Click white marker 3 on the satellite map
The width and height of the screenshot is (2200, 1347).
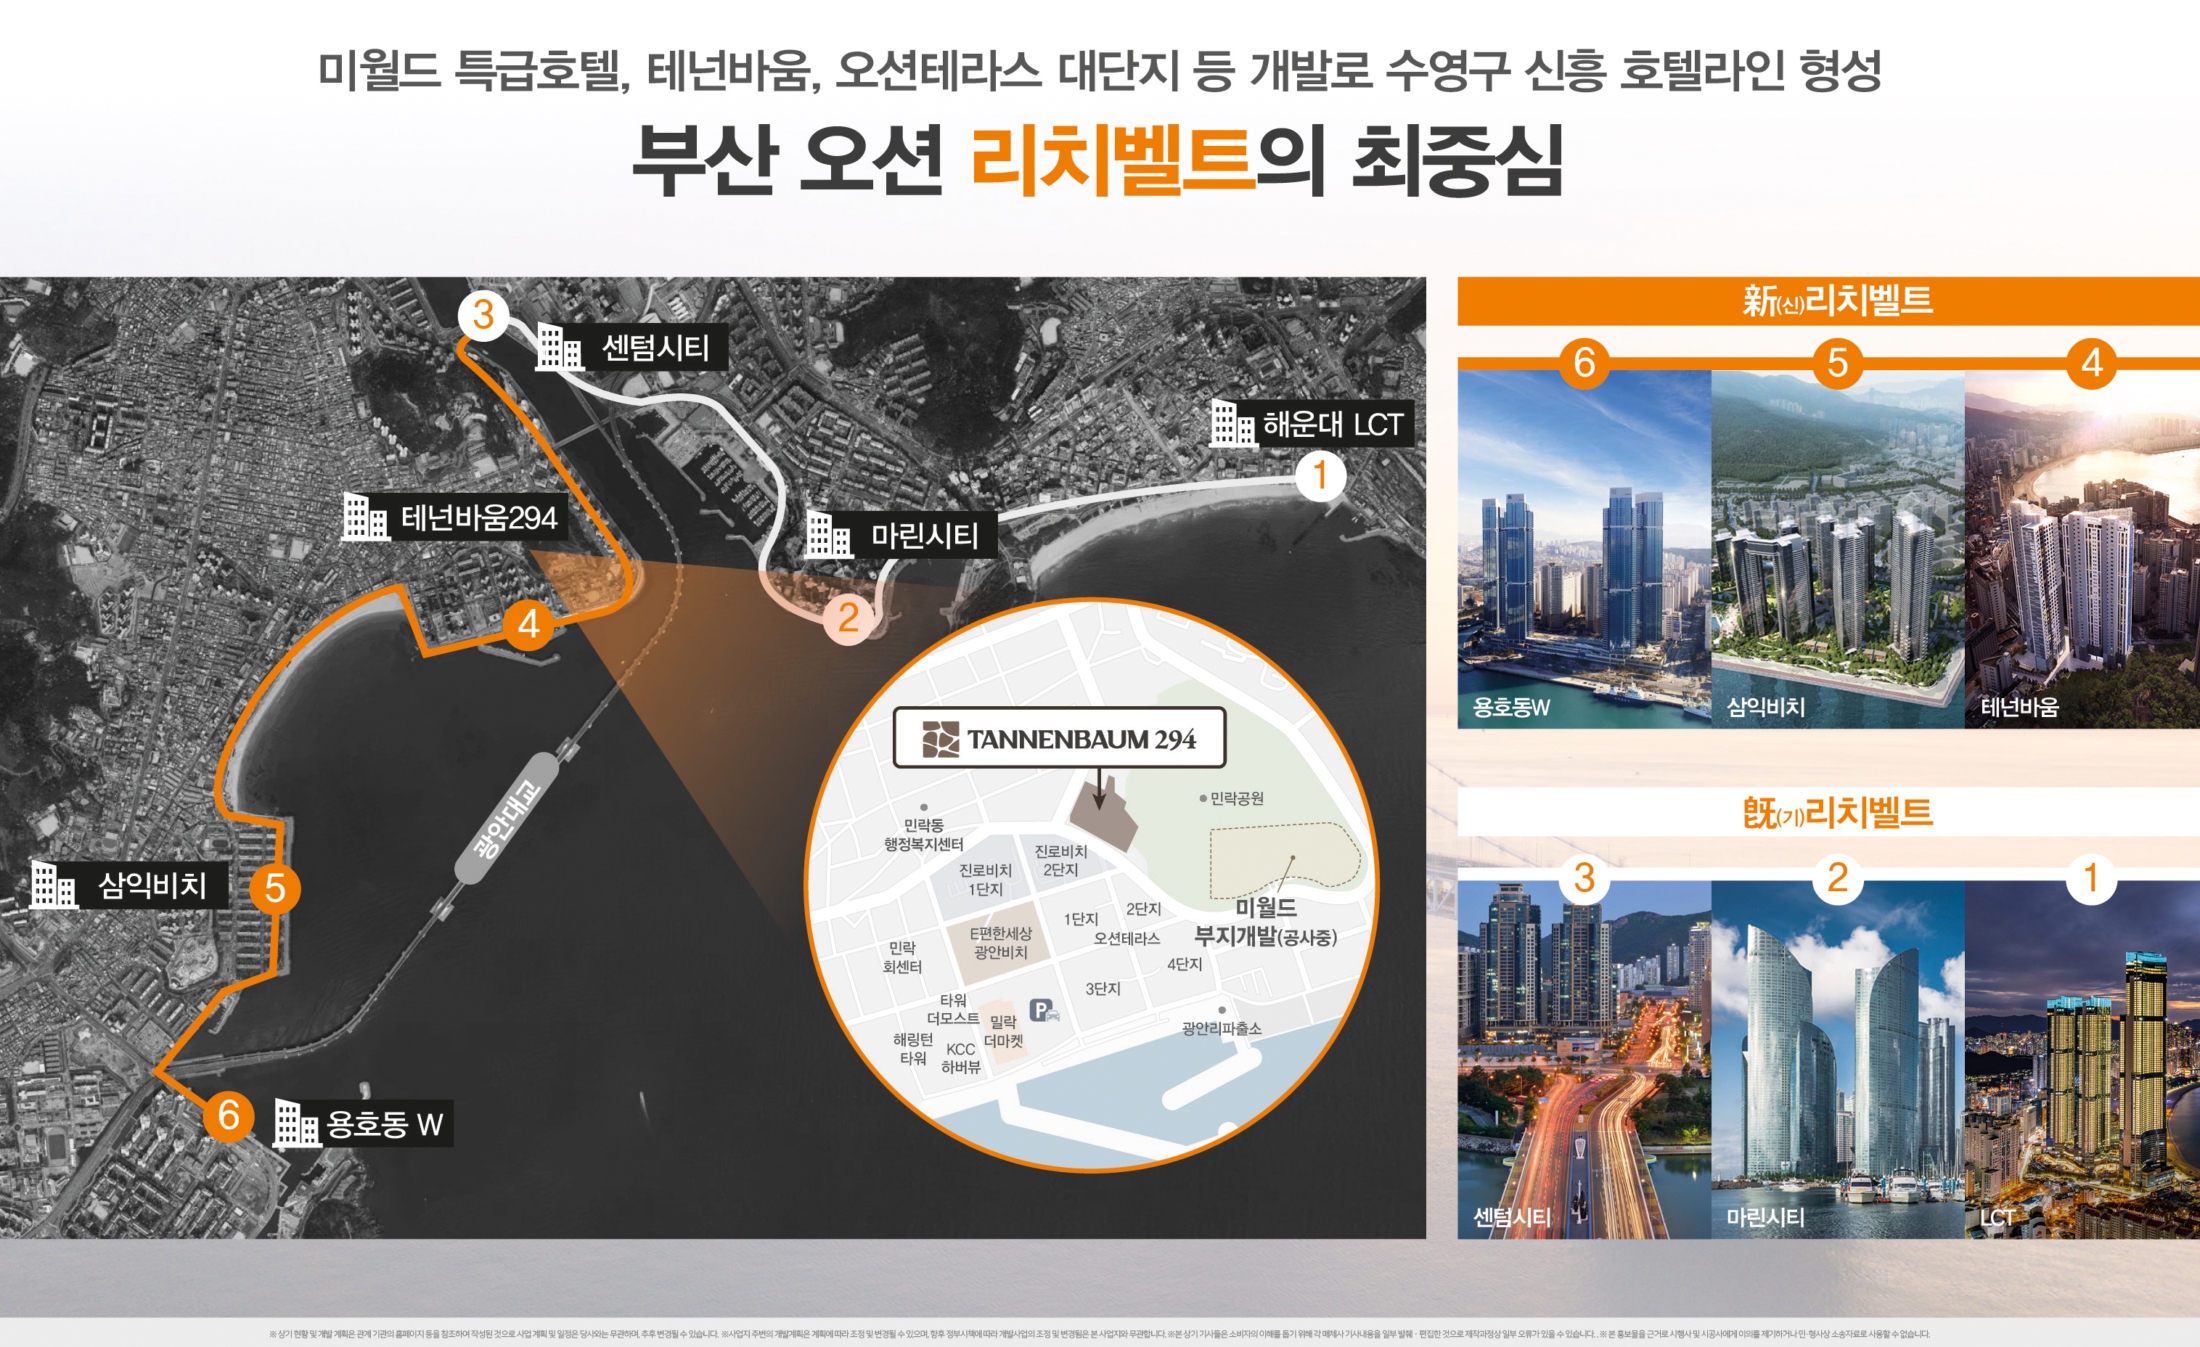tap(484, 315)
